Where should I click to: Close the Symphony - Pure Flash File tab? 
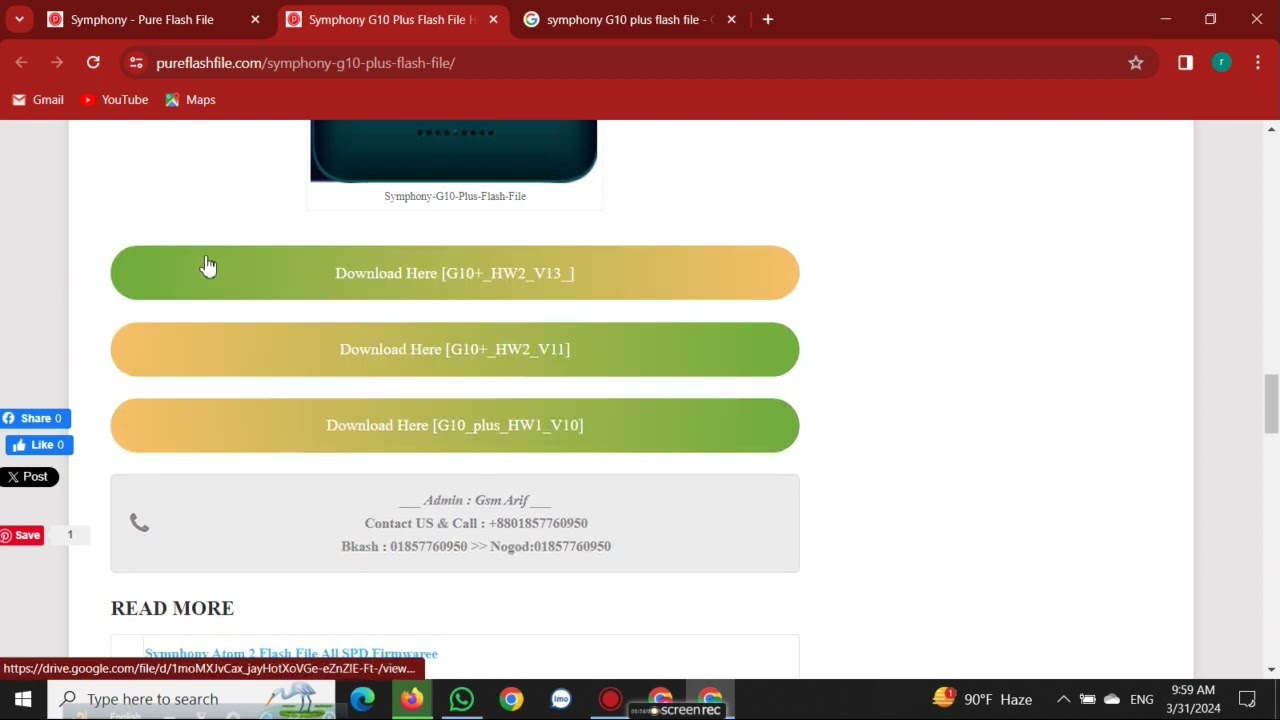coord(255,19)
